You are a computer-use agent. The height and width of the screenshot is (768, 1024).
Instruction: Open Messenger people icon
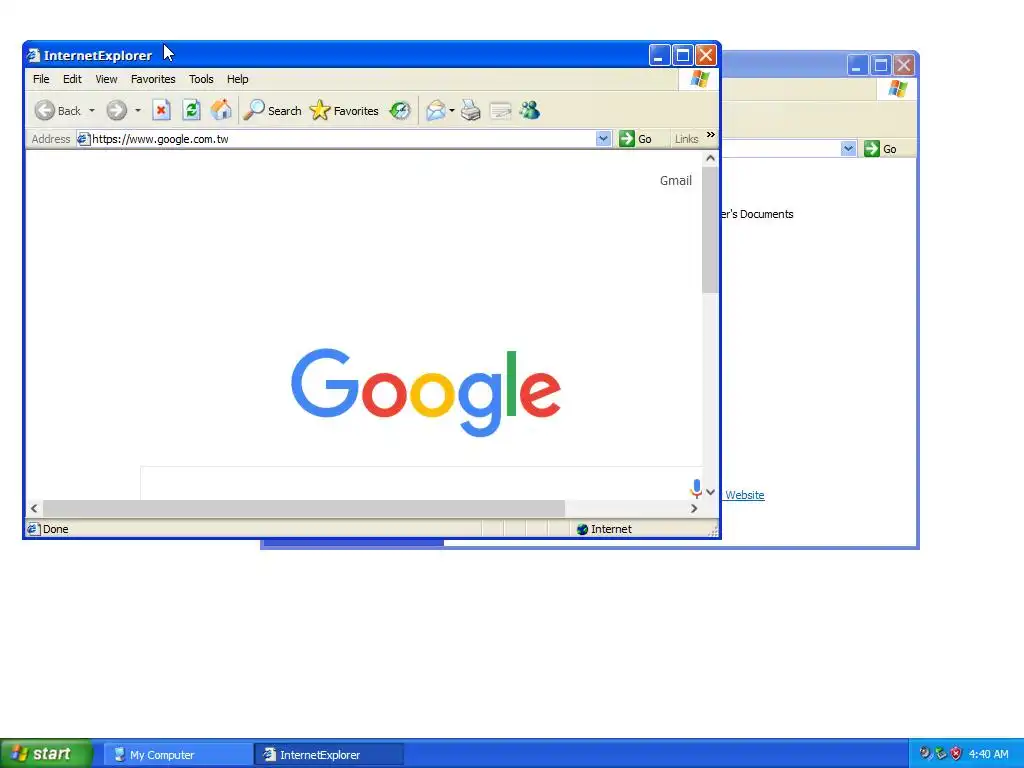[x=530, y=110]
